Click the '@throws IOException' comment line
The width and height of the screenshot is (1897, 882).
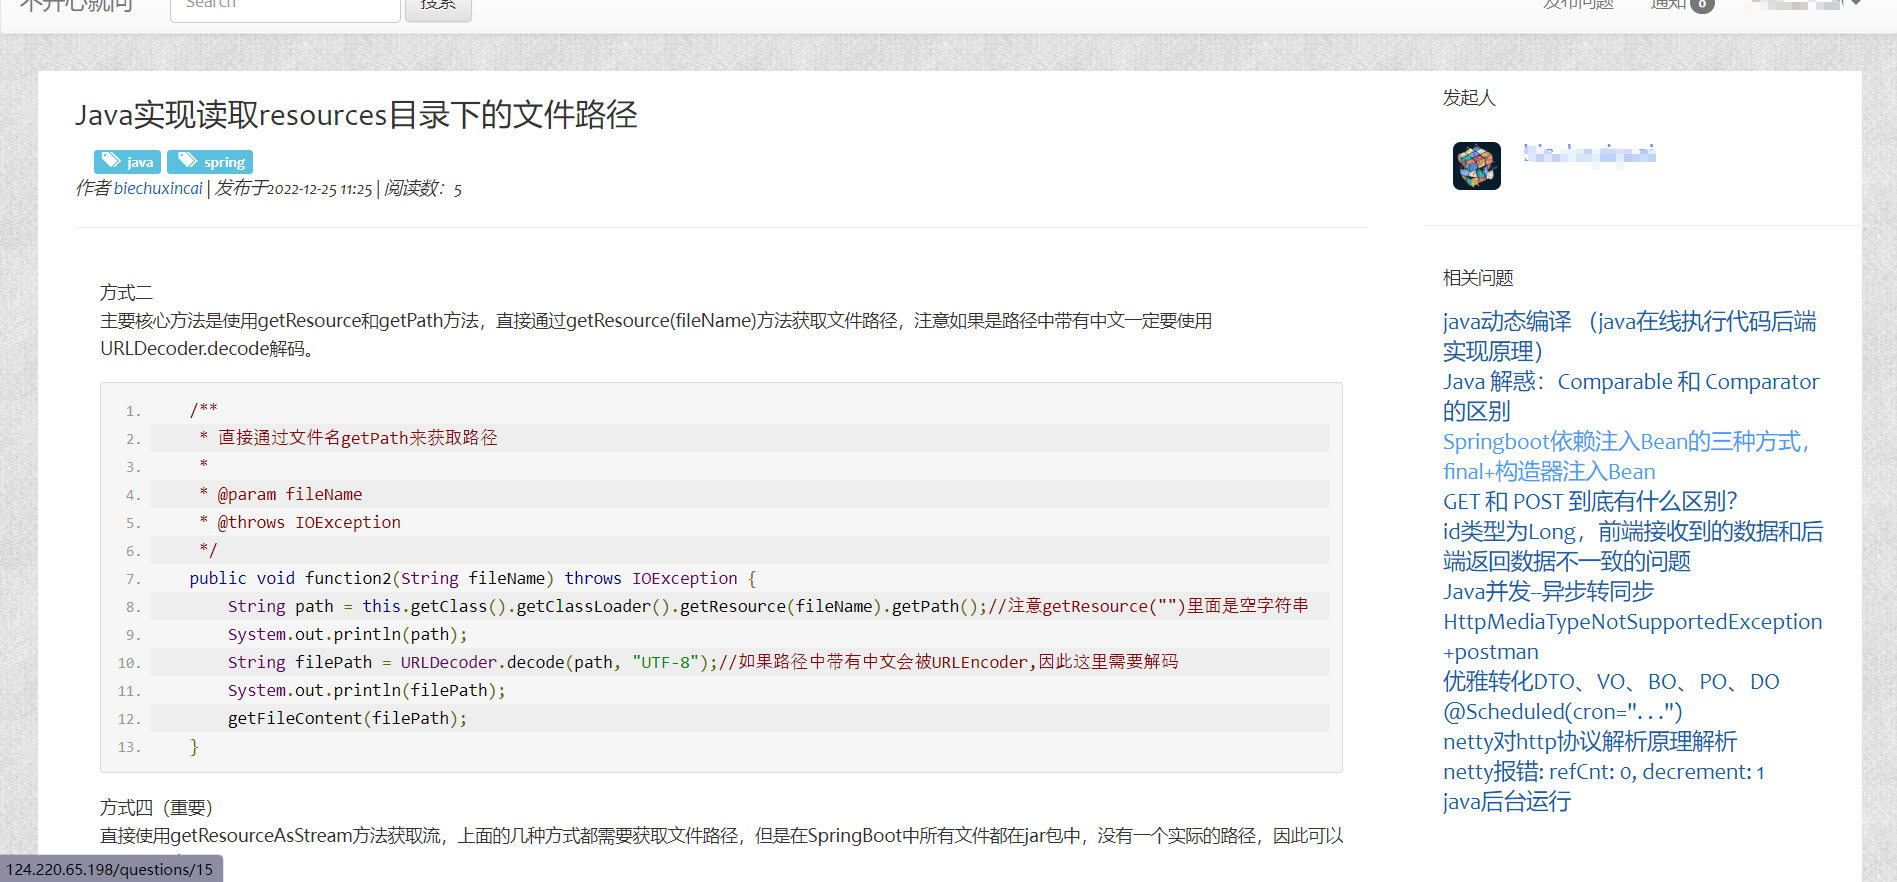point(299,522)
